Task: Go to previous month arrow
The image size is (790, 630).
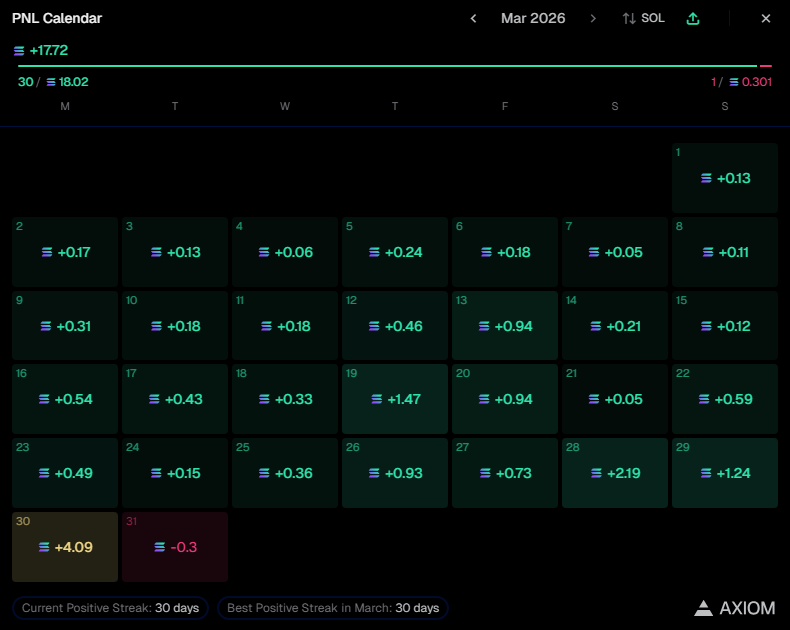Action: point(473,19)
